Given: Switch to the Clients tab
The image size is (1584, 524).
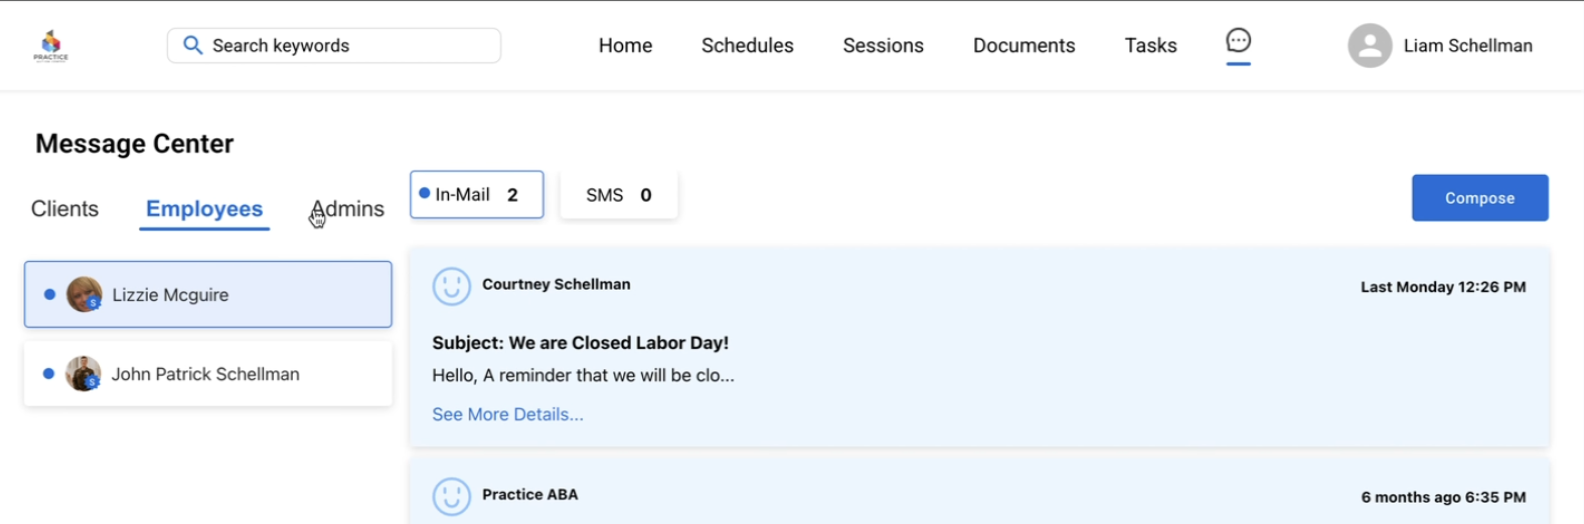Looking at the screenshot, I should (65, 209).
